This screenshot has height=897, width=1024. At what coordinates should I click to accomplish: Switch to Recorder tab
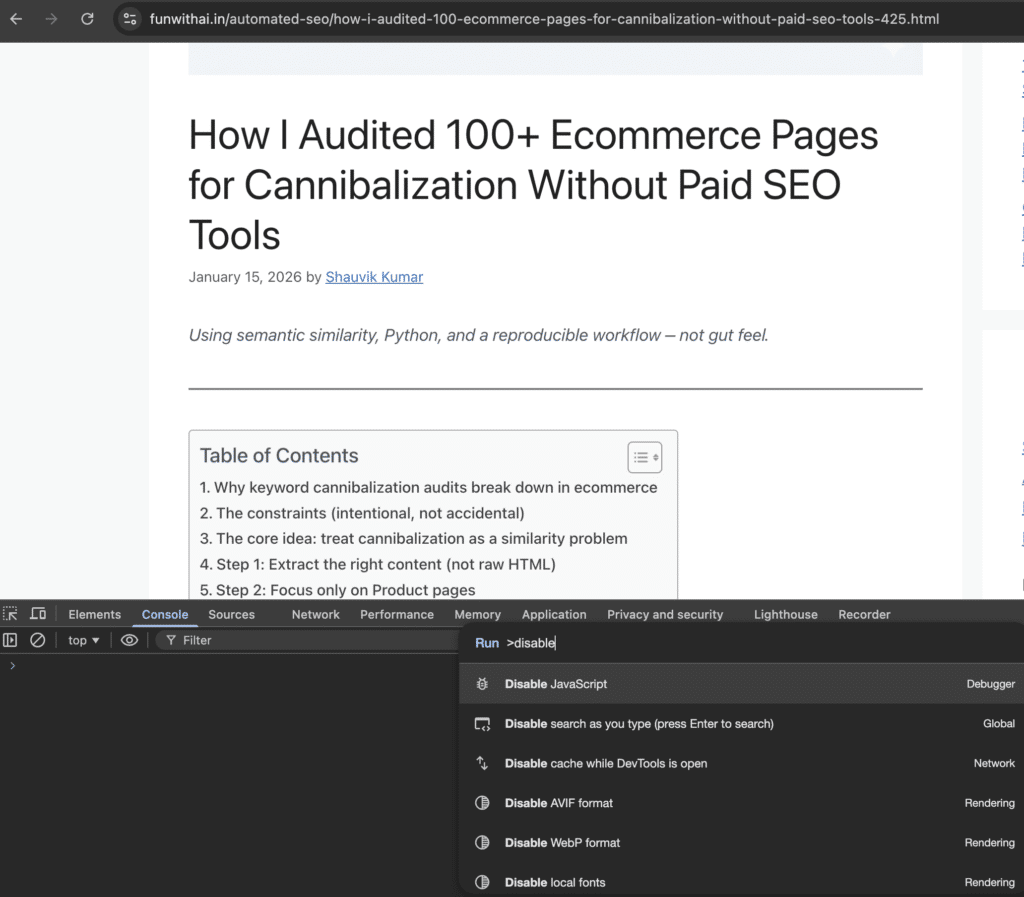coord(864,614)
